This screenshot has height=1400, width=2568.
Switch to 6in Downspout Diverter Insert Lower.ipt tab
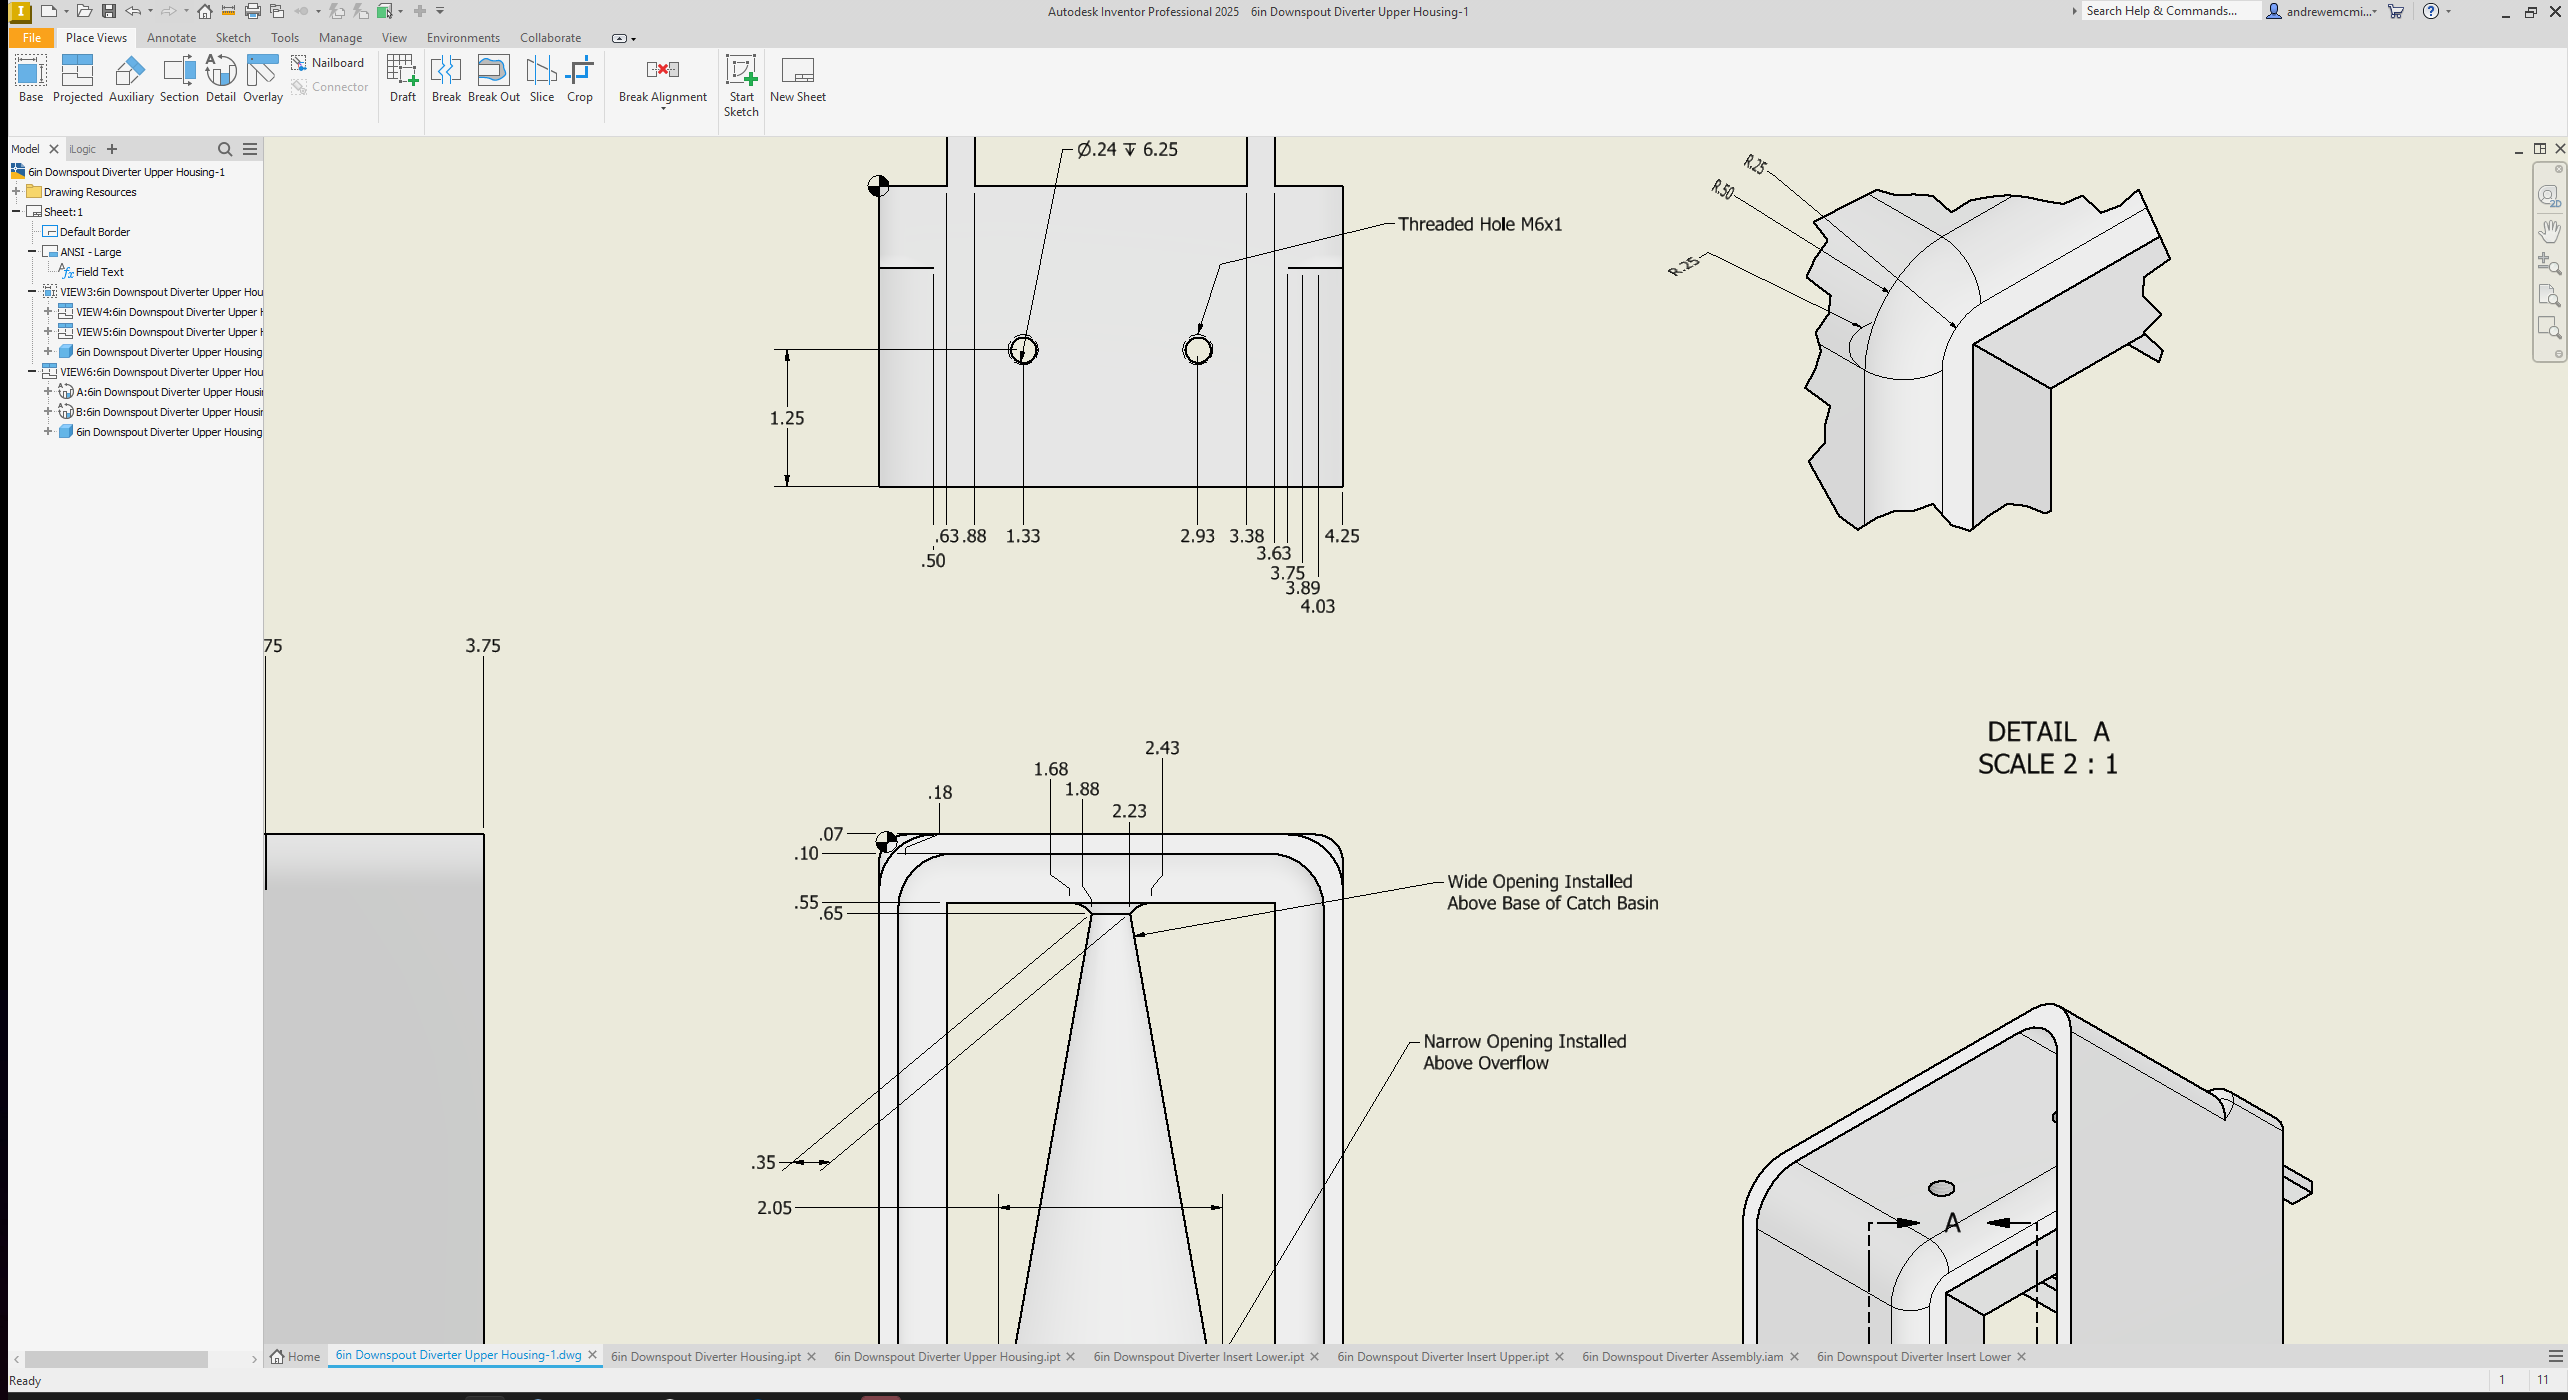pos(1198,1356)
